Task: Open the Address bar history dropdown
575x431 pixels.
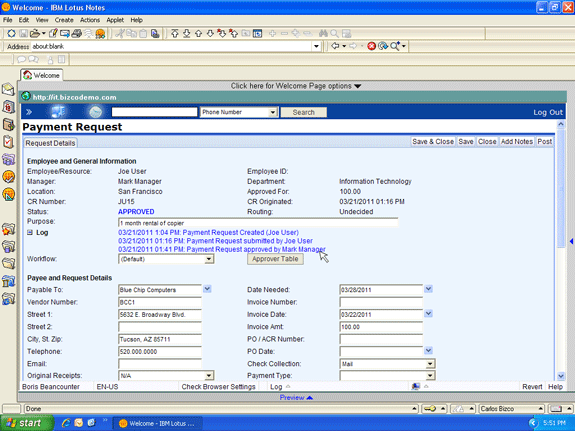Action: click(316, 47)
